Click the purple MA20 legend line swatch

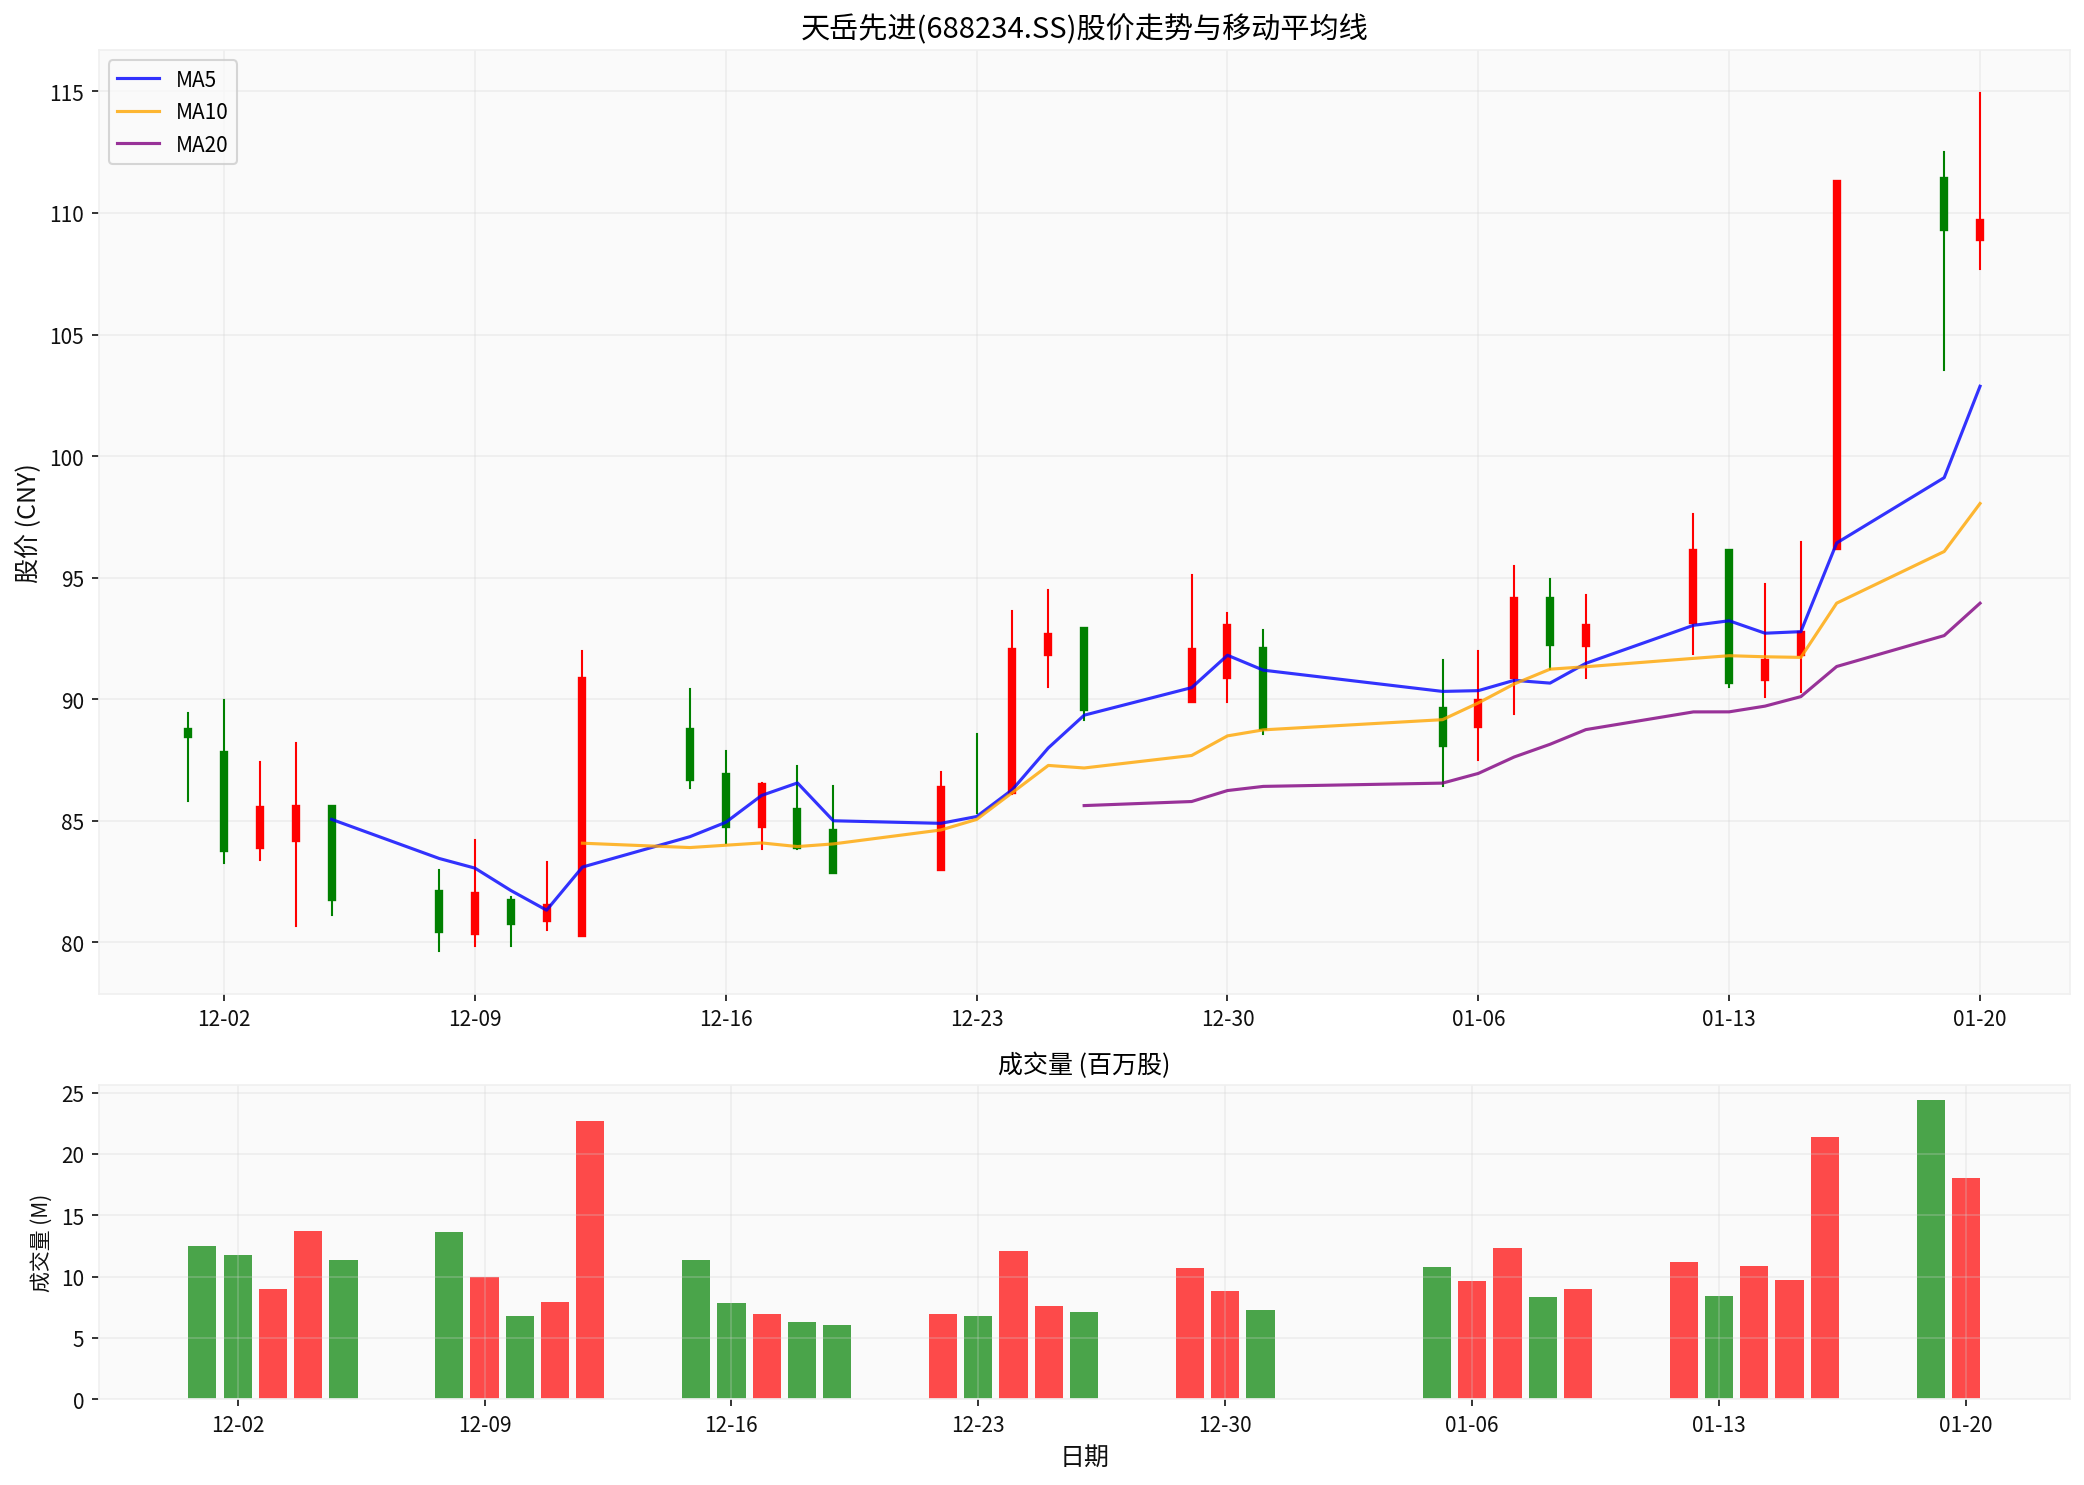point(139,144)
